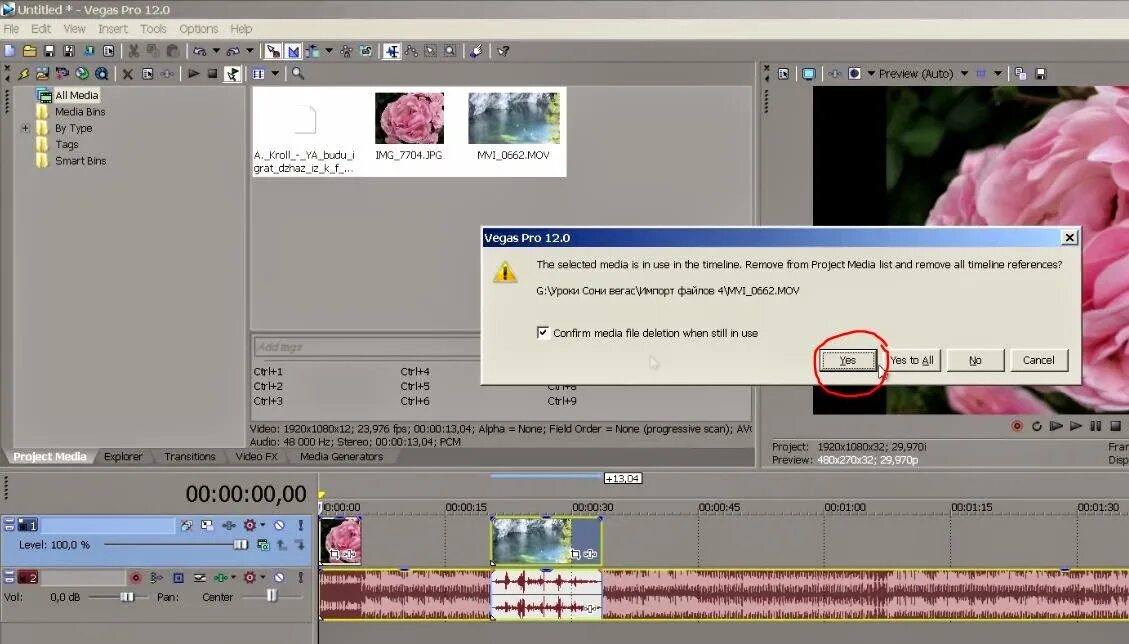The image size is (1129, 644).
Task: Adjust audio track Vol slider handle
Action: point(127,597)
